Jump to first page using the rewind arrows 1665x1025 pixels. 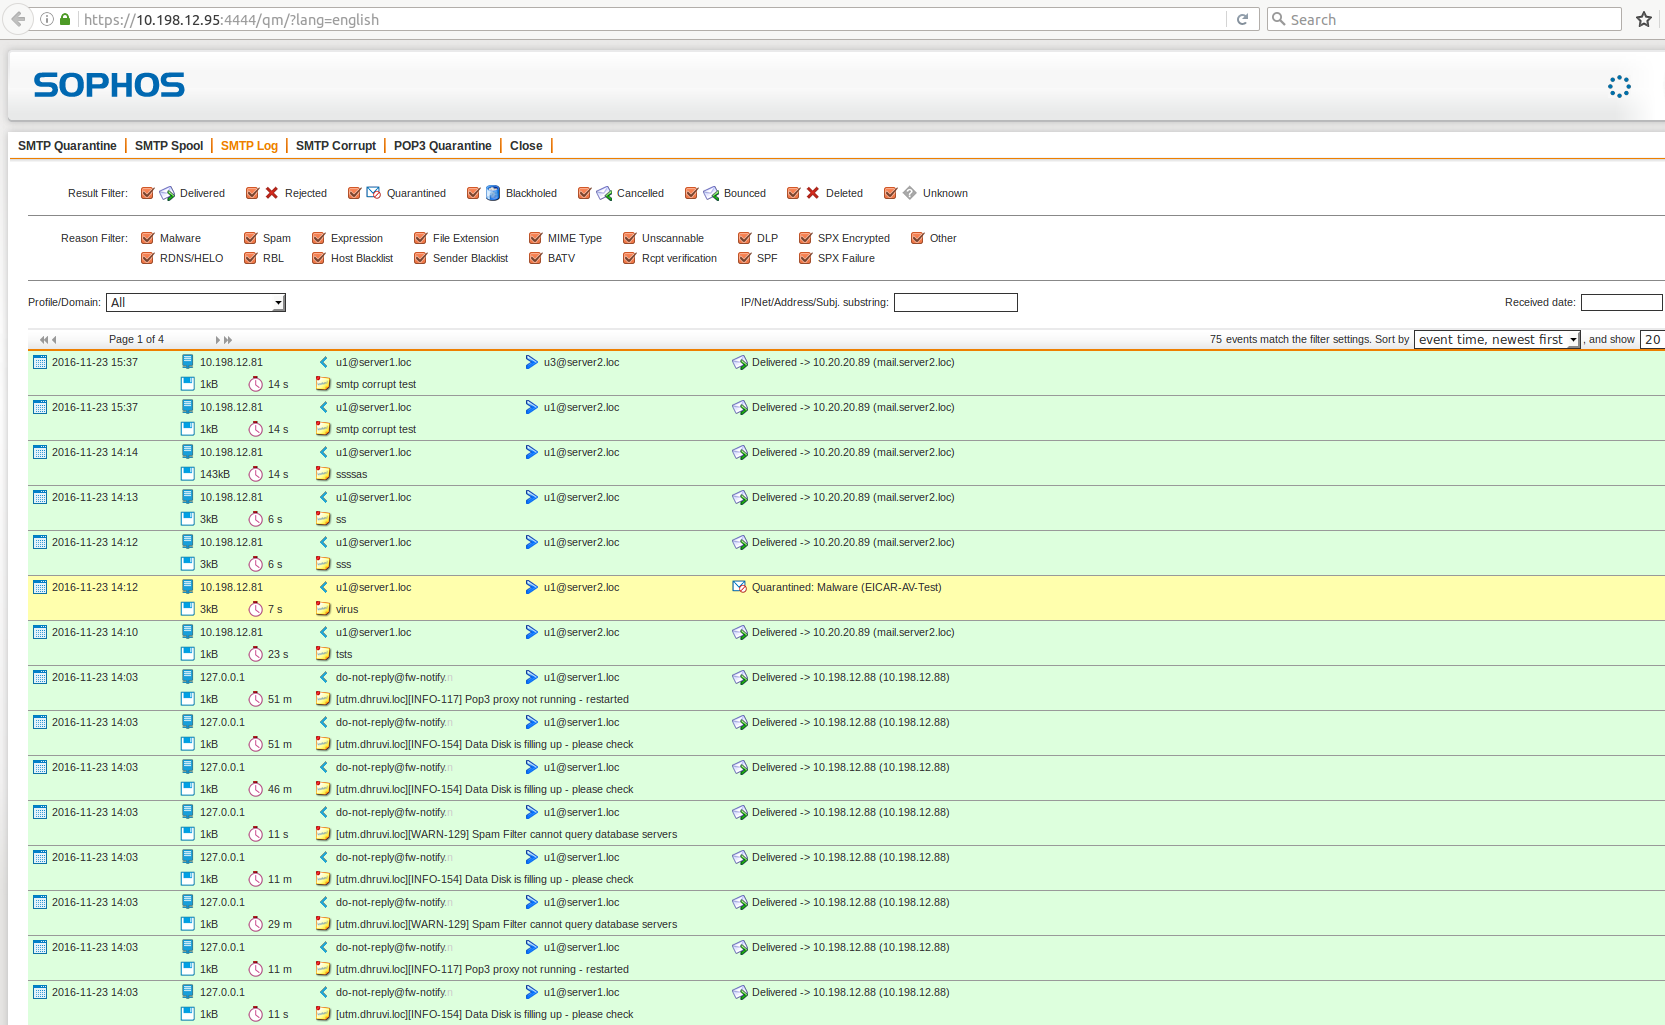point(43,340)
